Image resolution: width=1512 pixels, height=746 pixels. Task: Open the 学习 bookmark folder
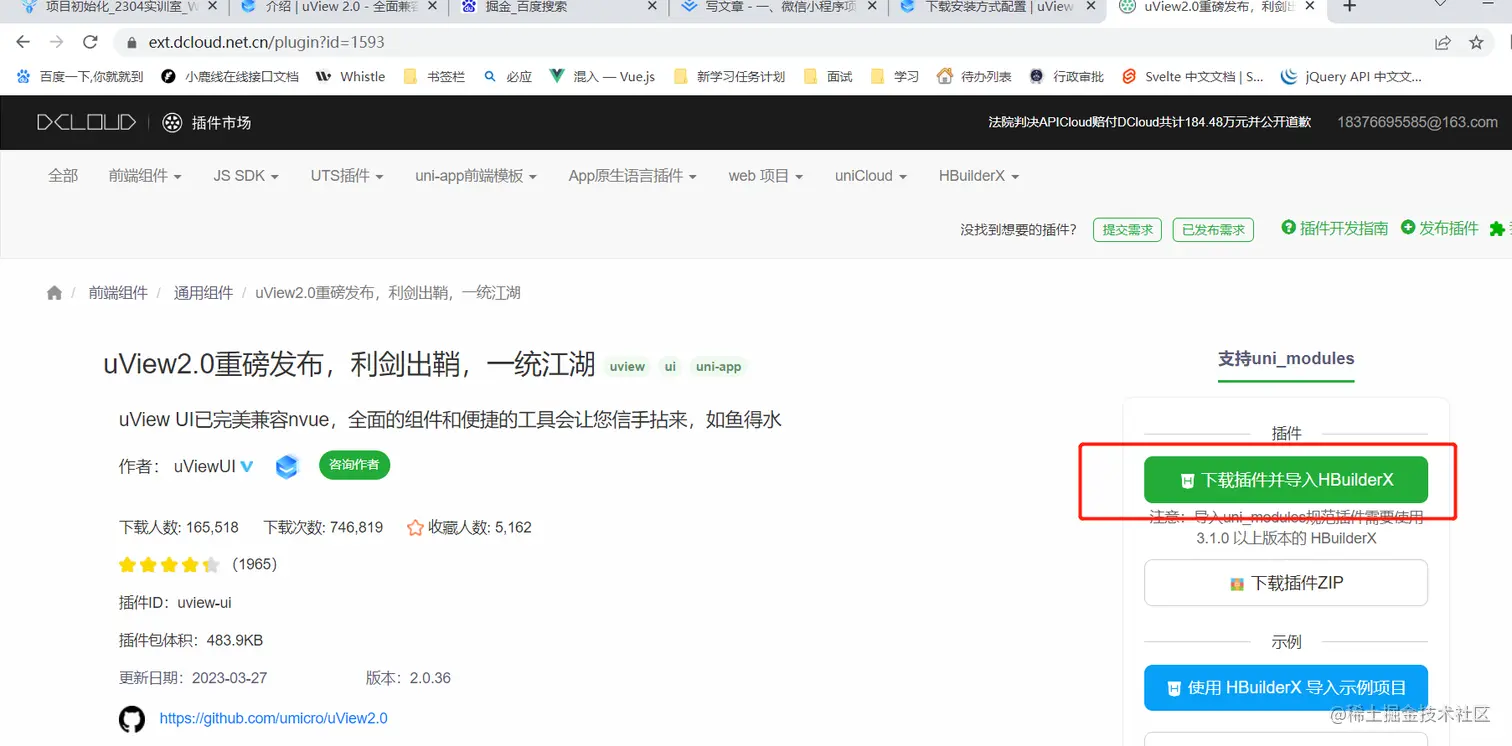click(895, 76)
